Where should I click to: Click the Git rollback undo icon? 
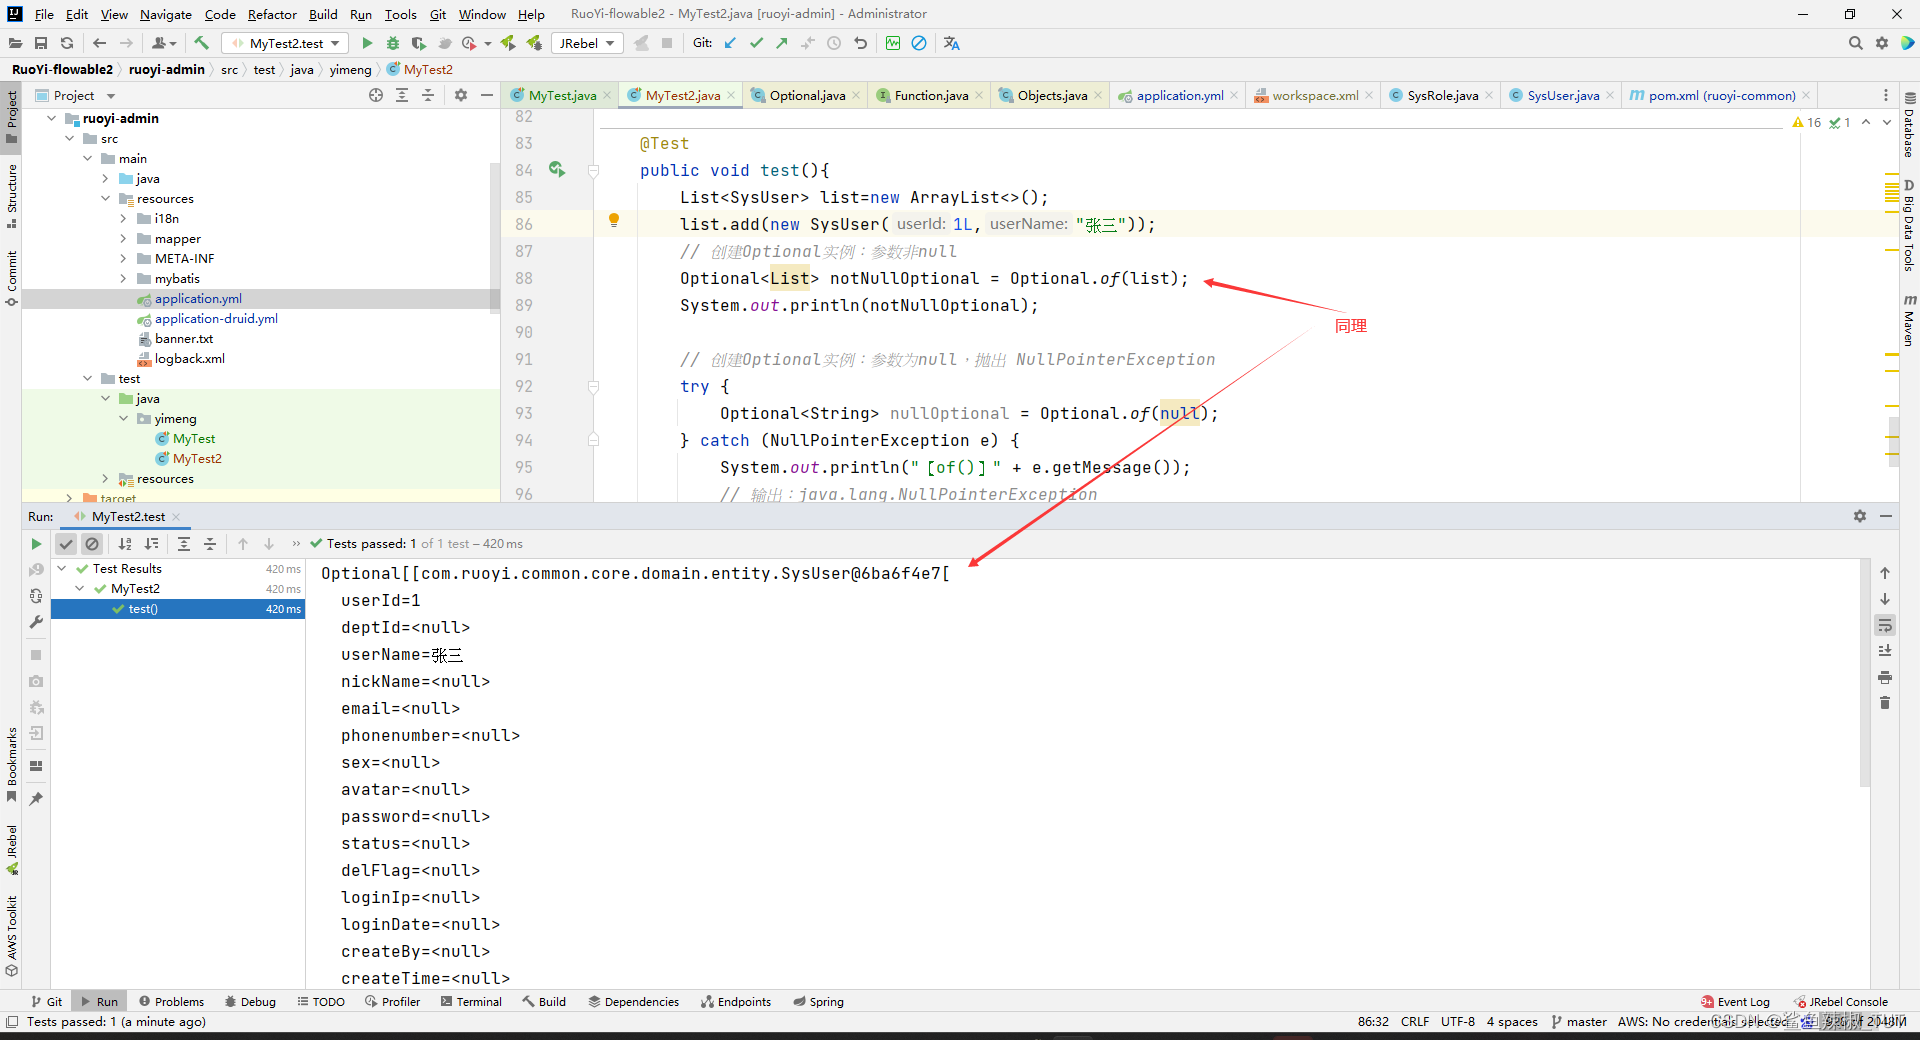tap(860, 43)
